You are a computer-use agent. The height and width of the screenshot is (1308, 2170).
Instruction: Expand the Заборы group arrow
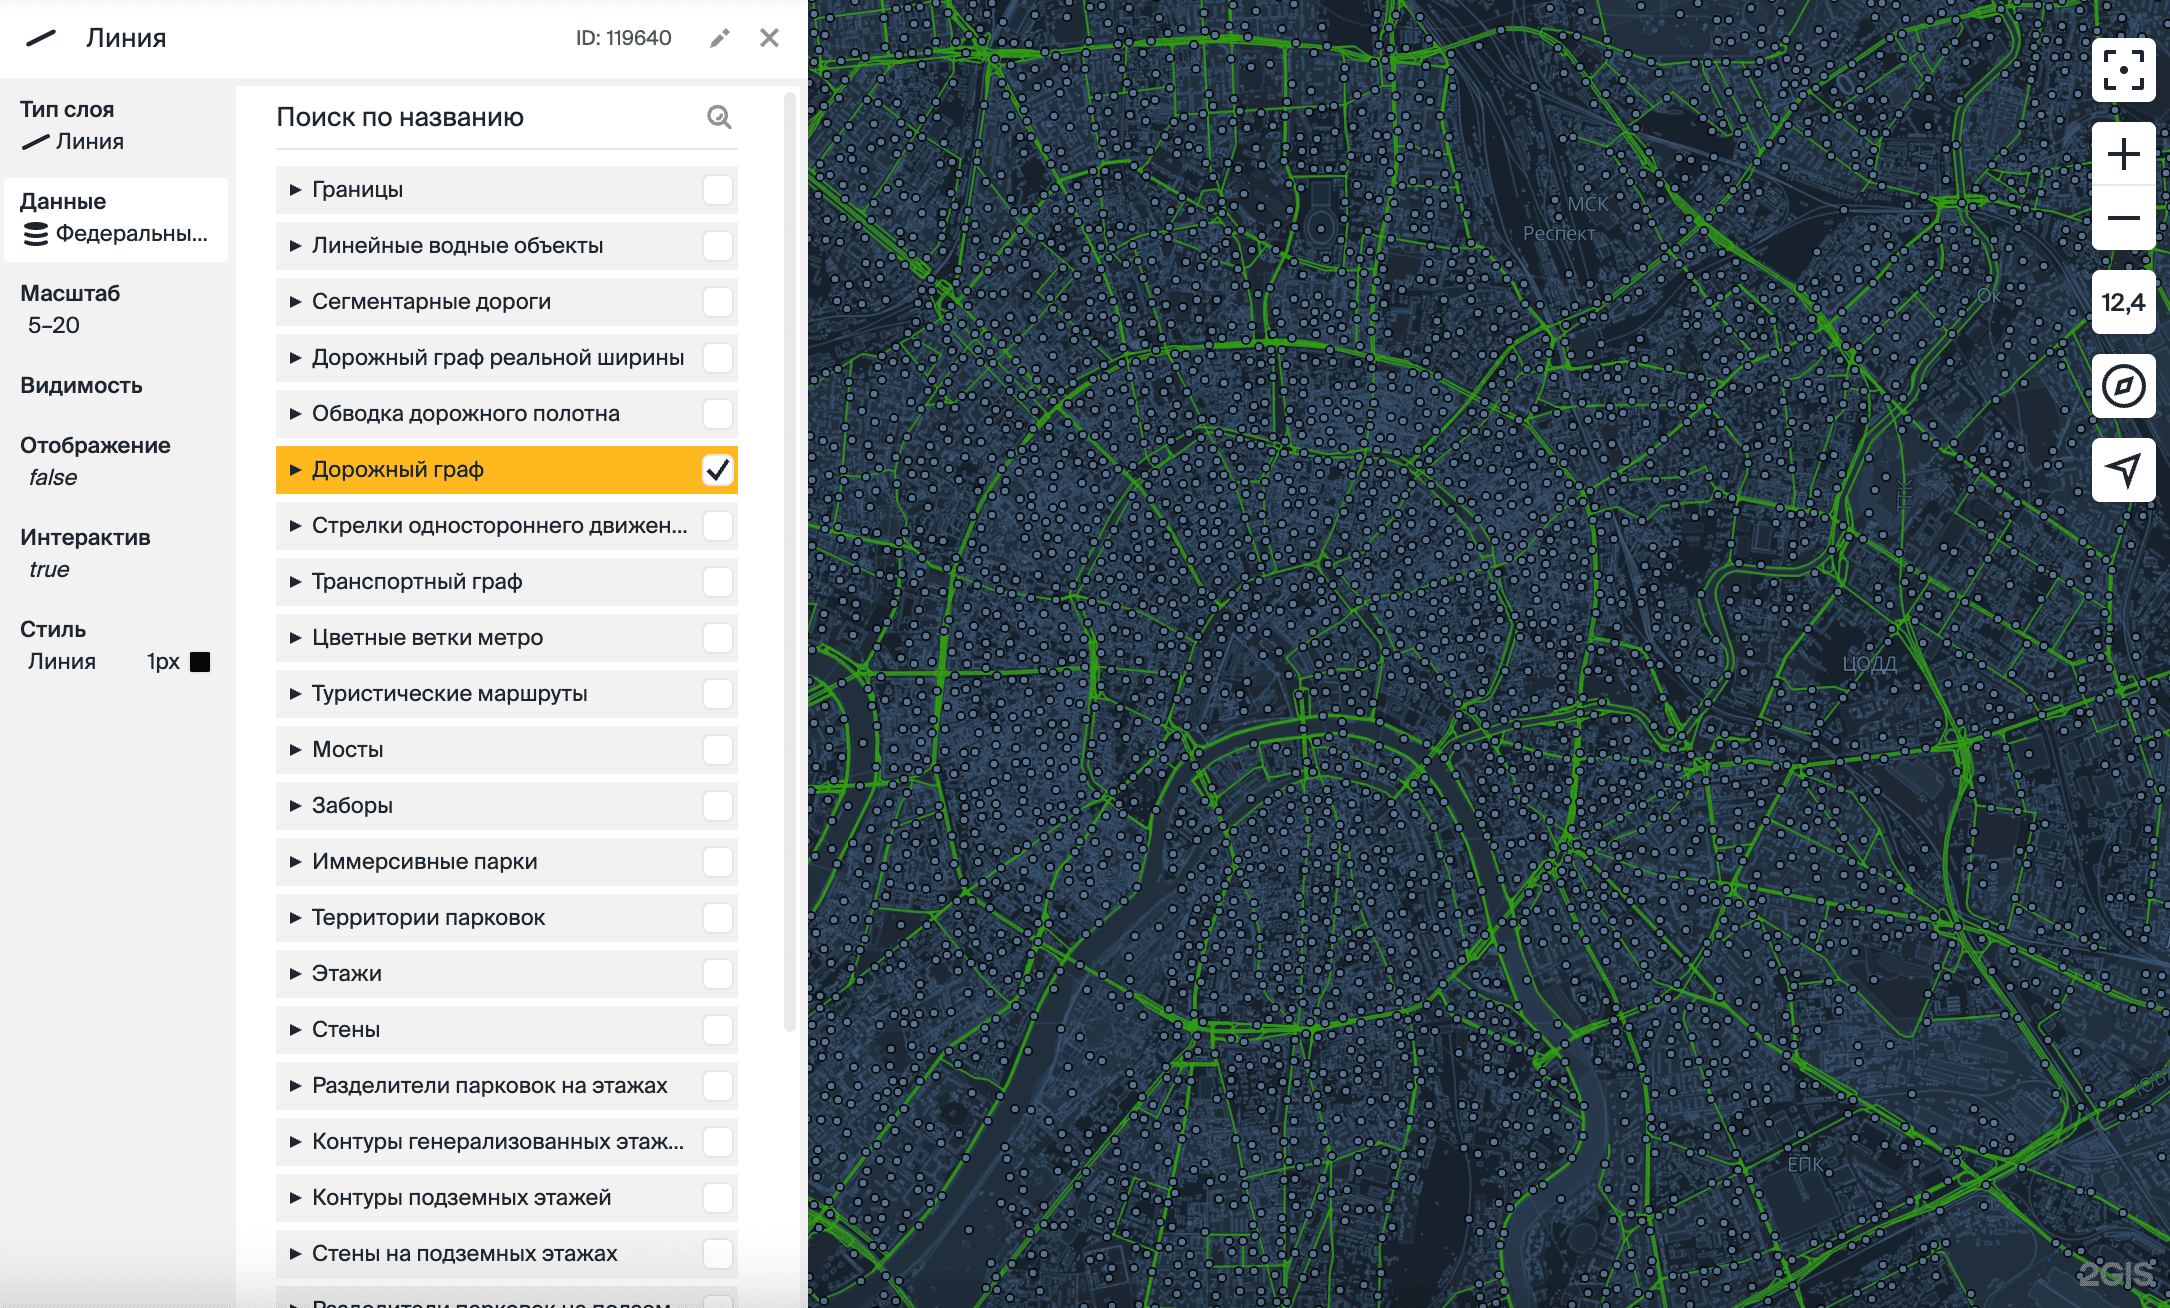point(295,806)
